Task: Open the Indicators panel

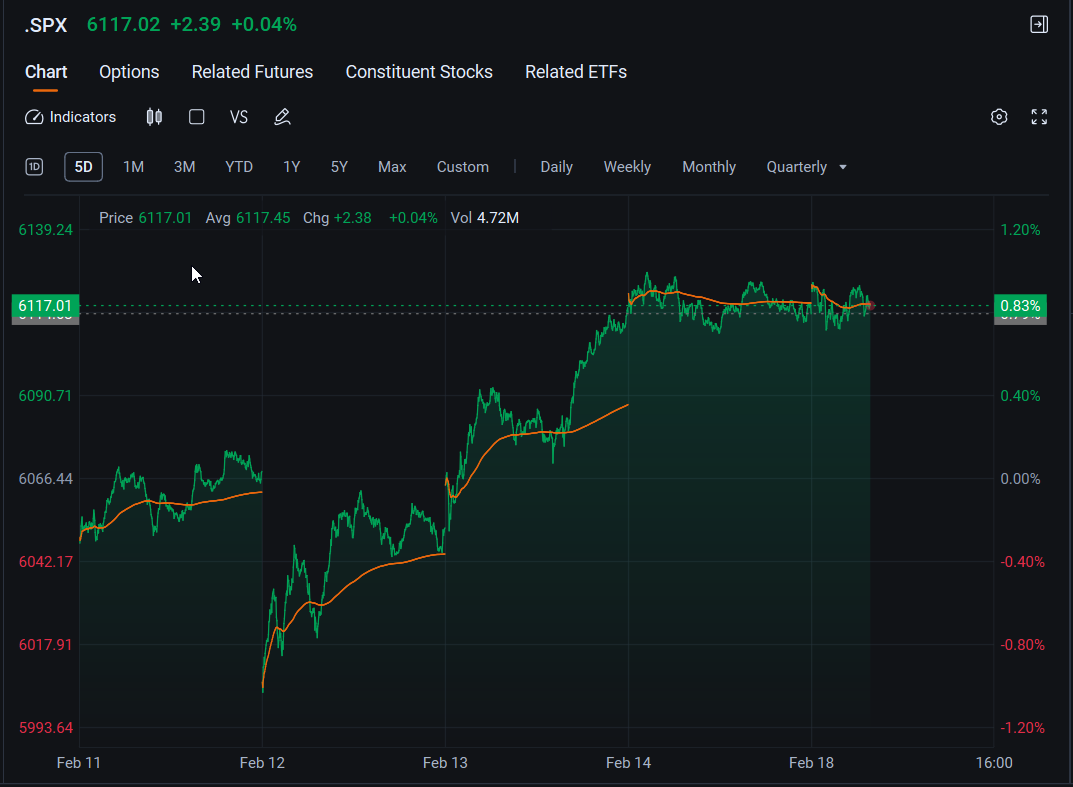Action: tap(70, 117)
